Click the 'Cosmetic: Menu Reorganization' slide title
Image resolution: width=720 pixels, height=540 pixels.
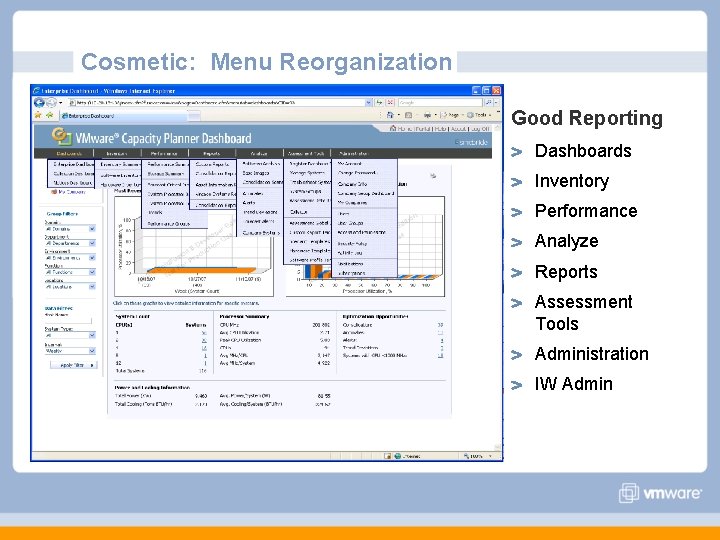(266, 62)
